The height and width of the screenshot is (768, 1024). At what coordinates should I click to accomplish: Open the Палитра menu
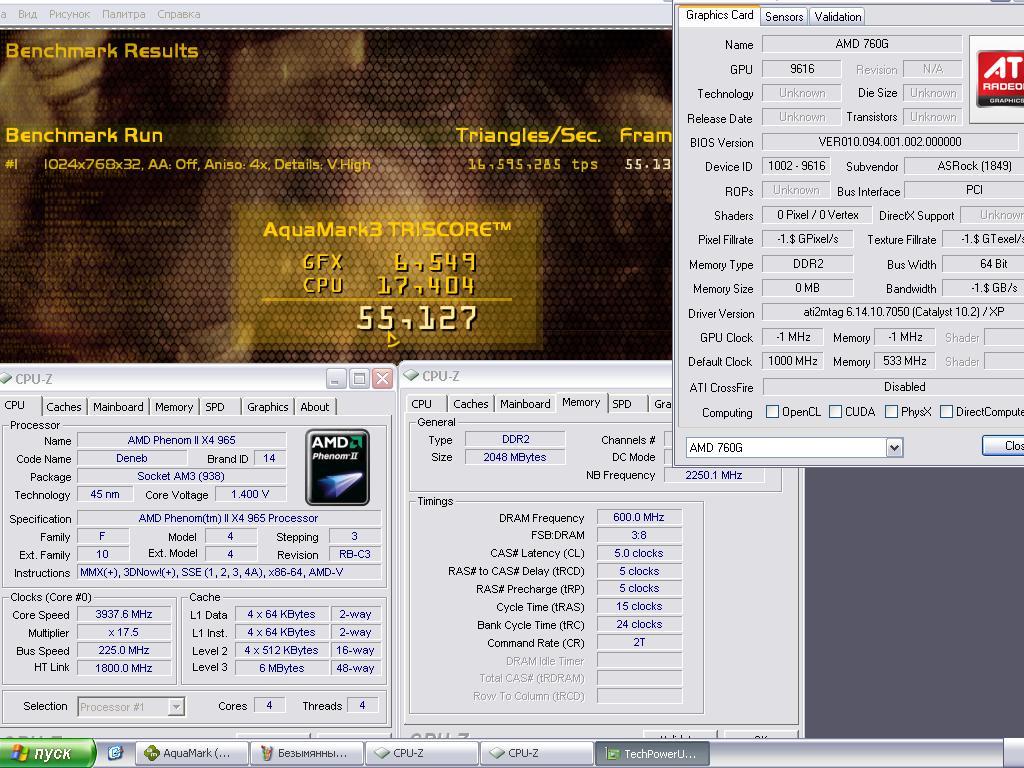tap(124, 14)
